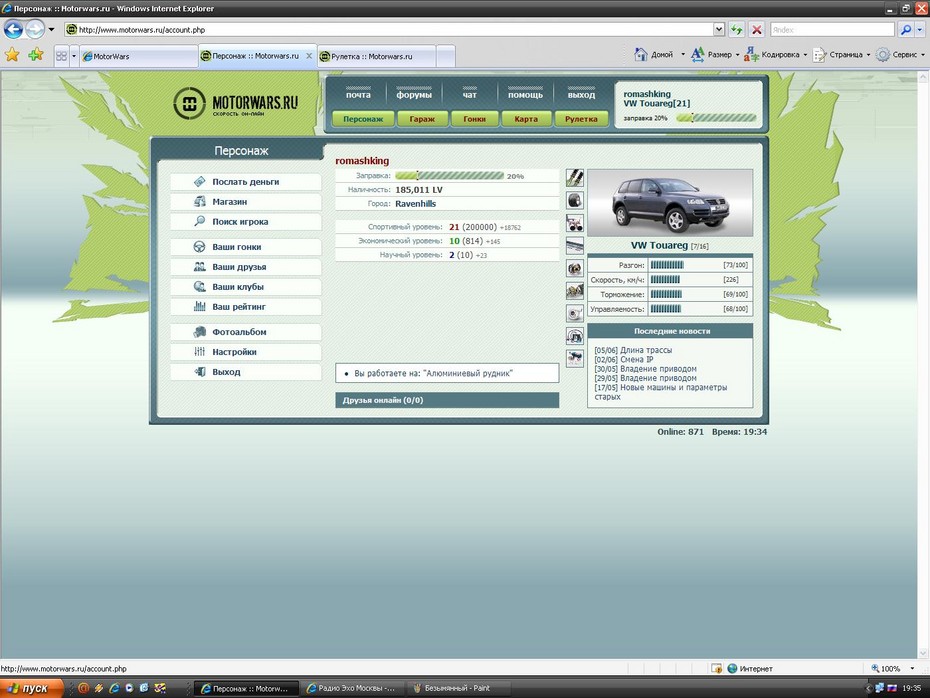Expand the Размер text size dropdown
Image resolution: width=930 pixels, height=698 pixels.
click(x=737, y=55)
